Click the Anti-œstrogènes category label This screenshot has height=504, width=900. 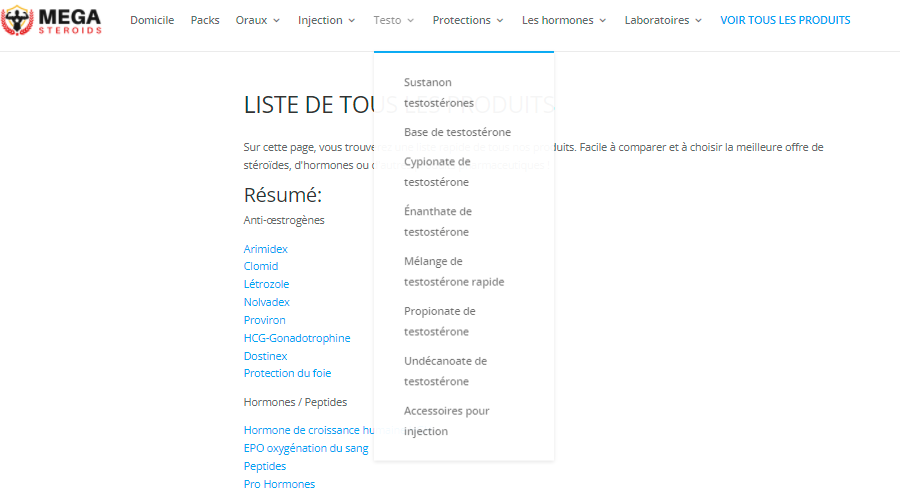[x=284, y=220]
